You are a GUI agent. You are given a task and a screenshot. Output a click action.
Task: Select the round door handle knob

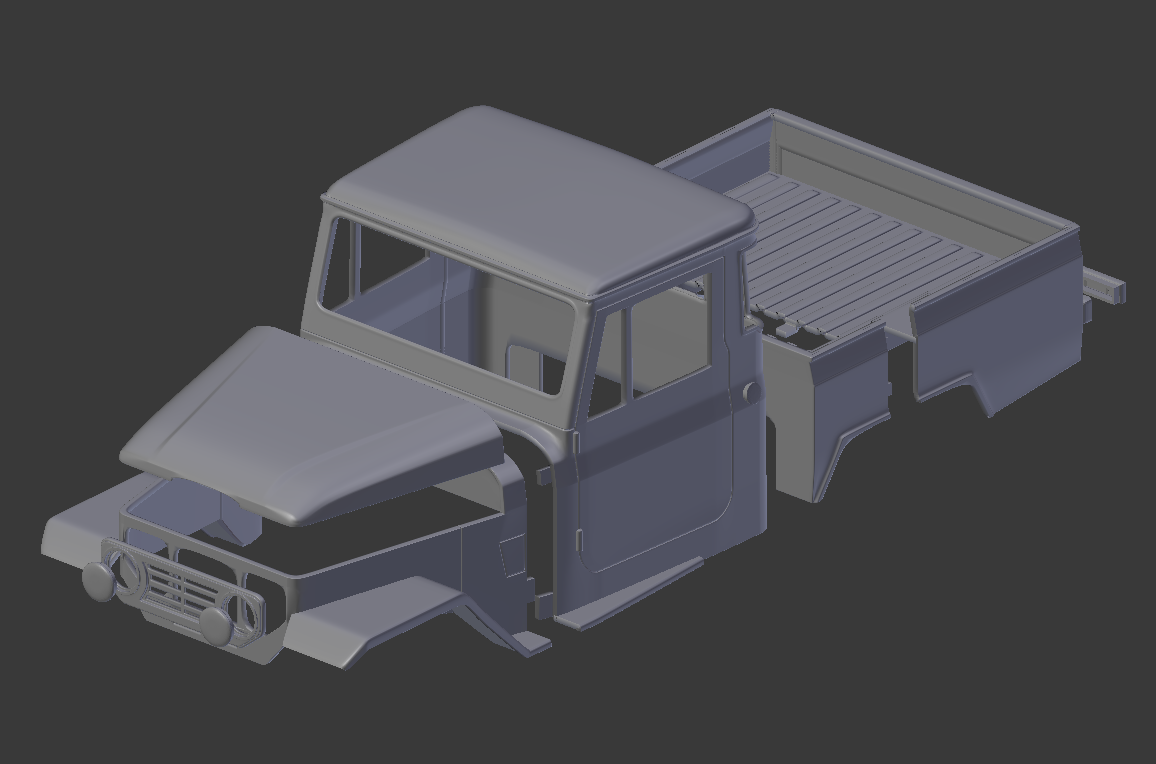751,392
